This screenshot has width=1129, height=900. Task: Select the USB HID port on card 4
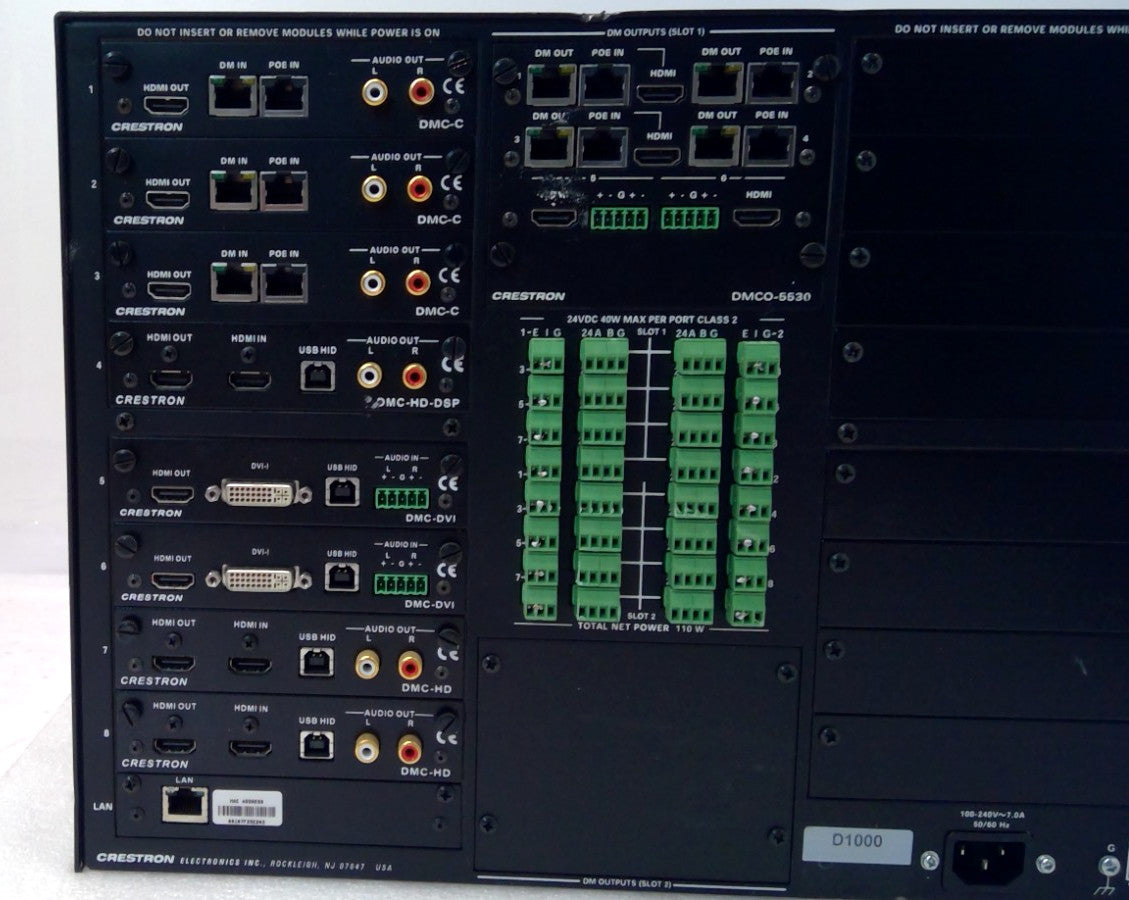pyautogui.click(x=318, y=376)
